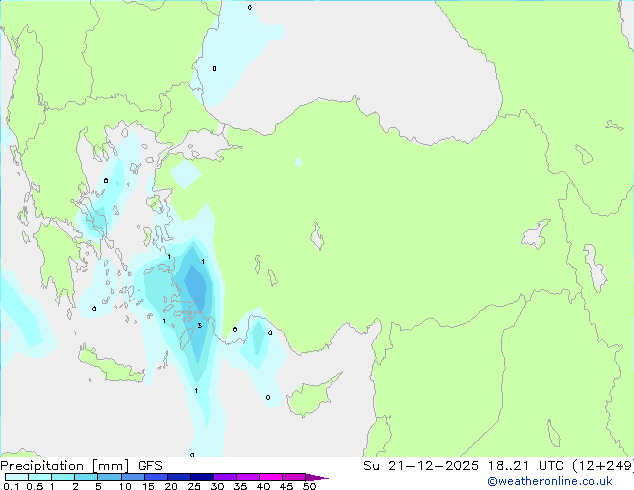Click the legend label '25'

point(194,486)
